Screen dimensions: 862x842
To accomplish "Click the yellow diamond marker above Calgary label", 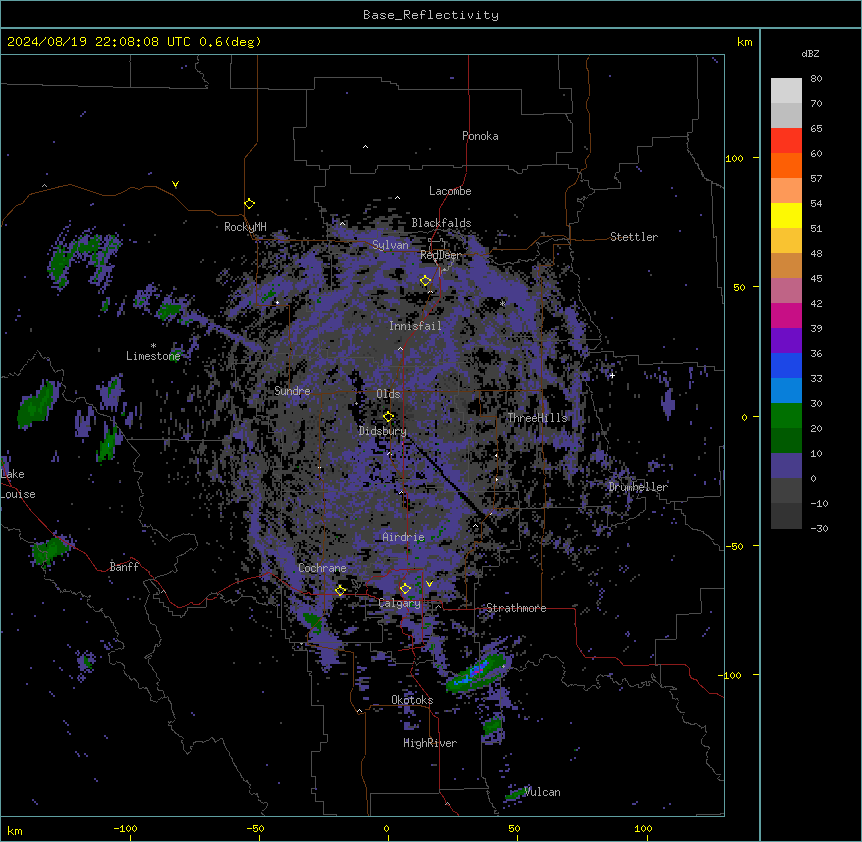I will tap(405, 589).
